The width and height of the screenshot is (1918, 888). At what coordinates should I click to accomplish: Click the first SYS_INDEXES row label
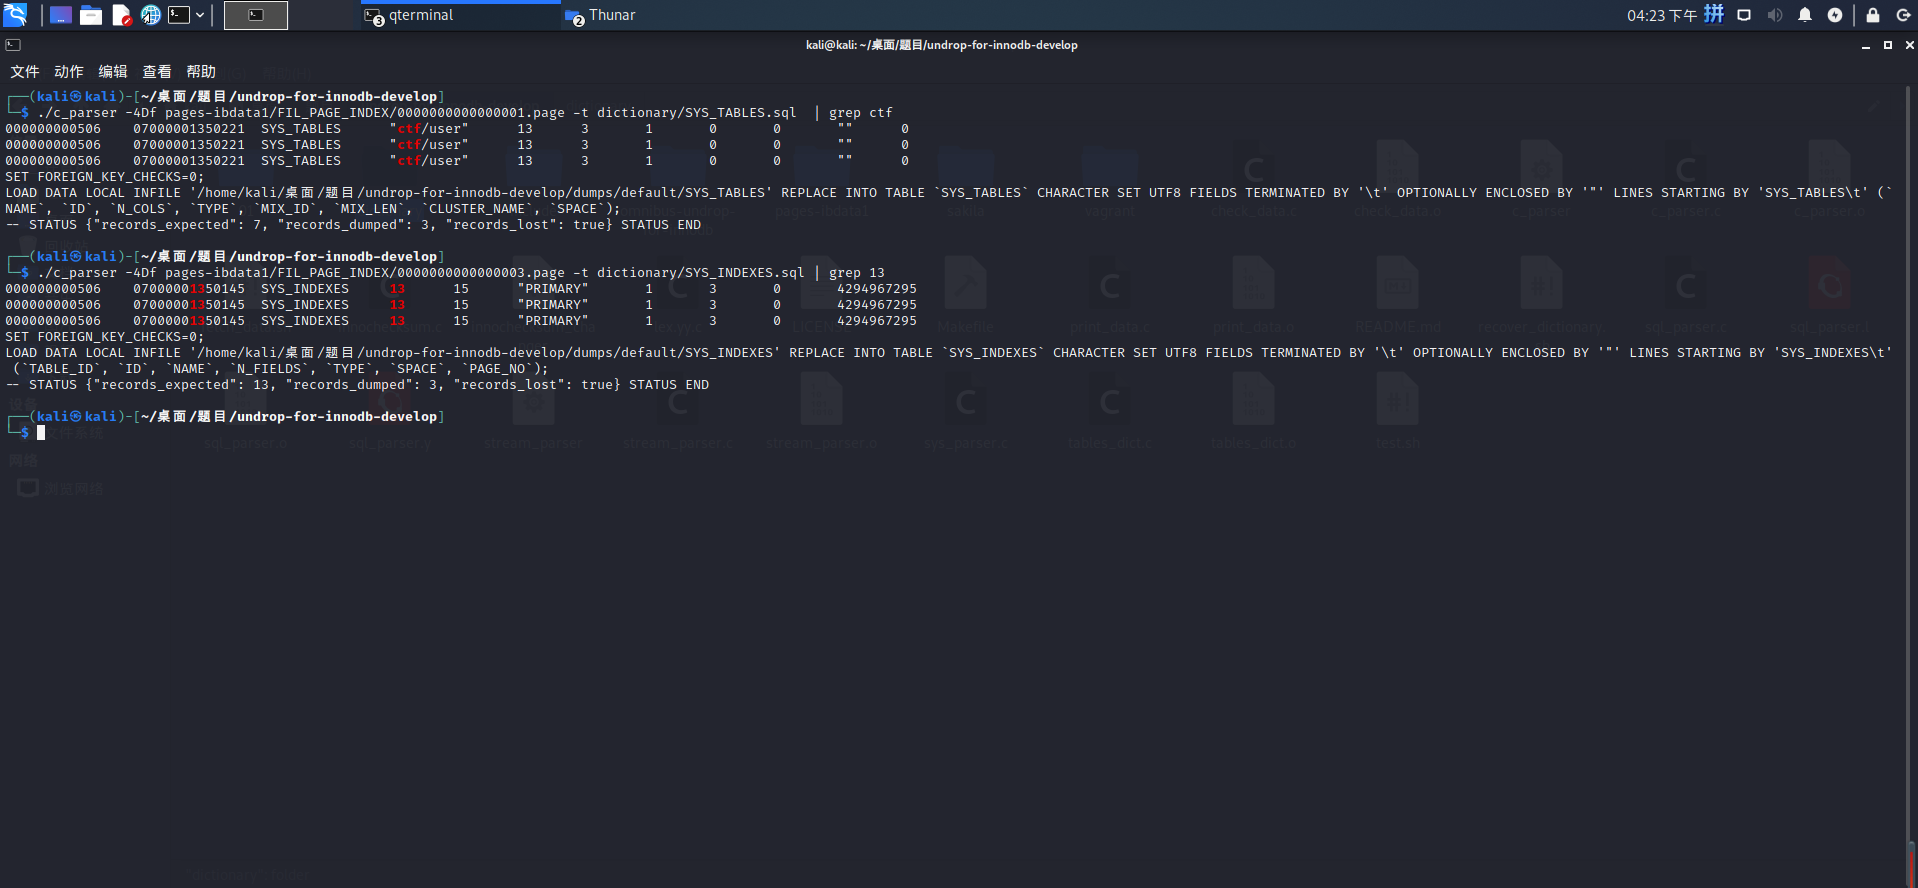(x=305, y=289)
